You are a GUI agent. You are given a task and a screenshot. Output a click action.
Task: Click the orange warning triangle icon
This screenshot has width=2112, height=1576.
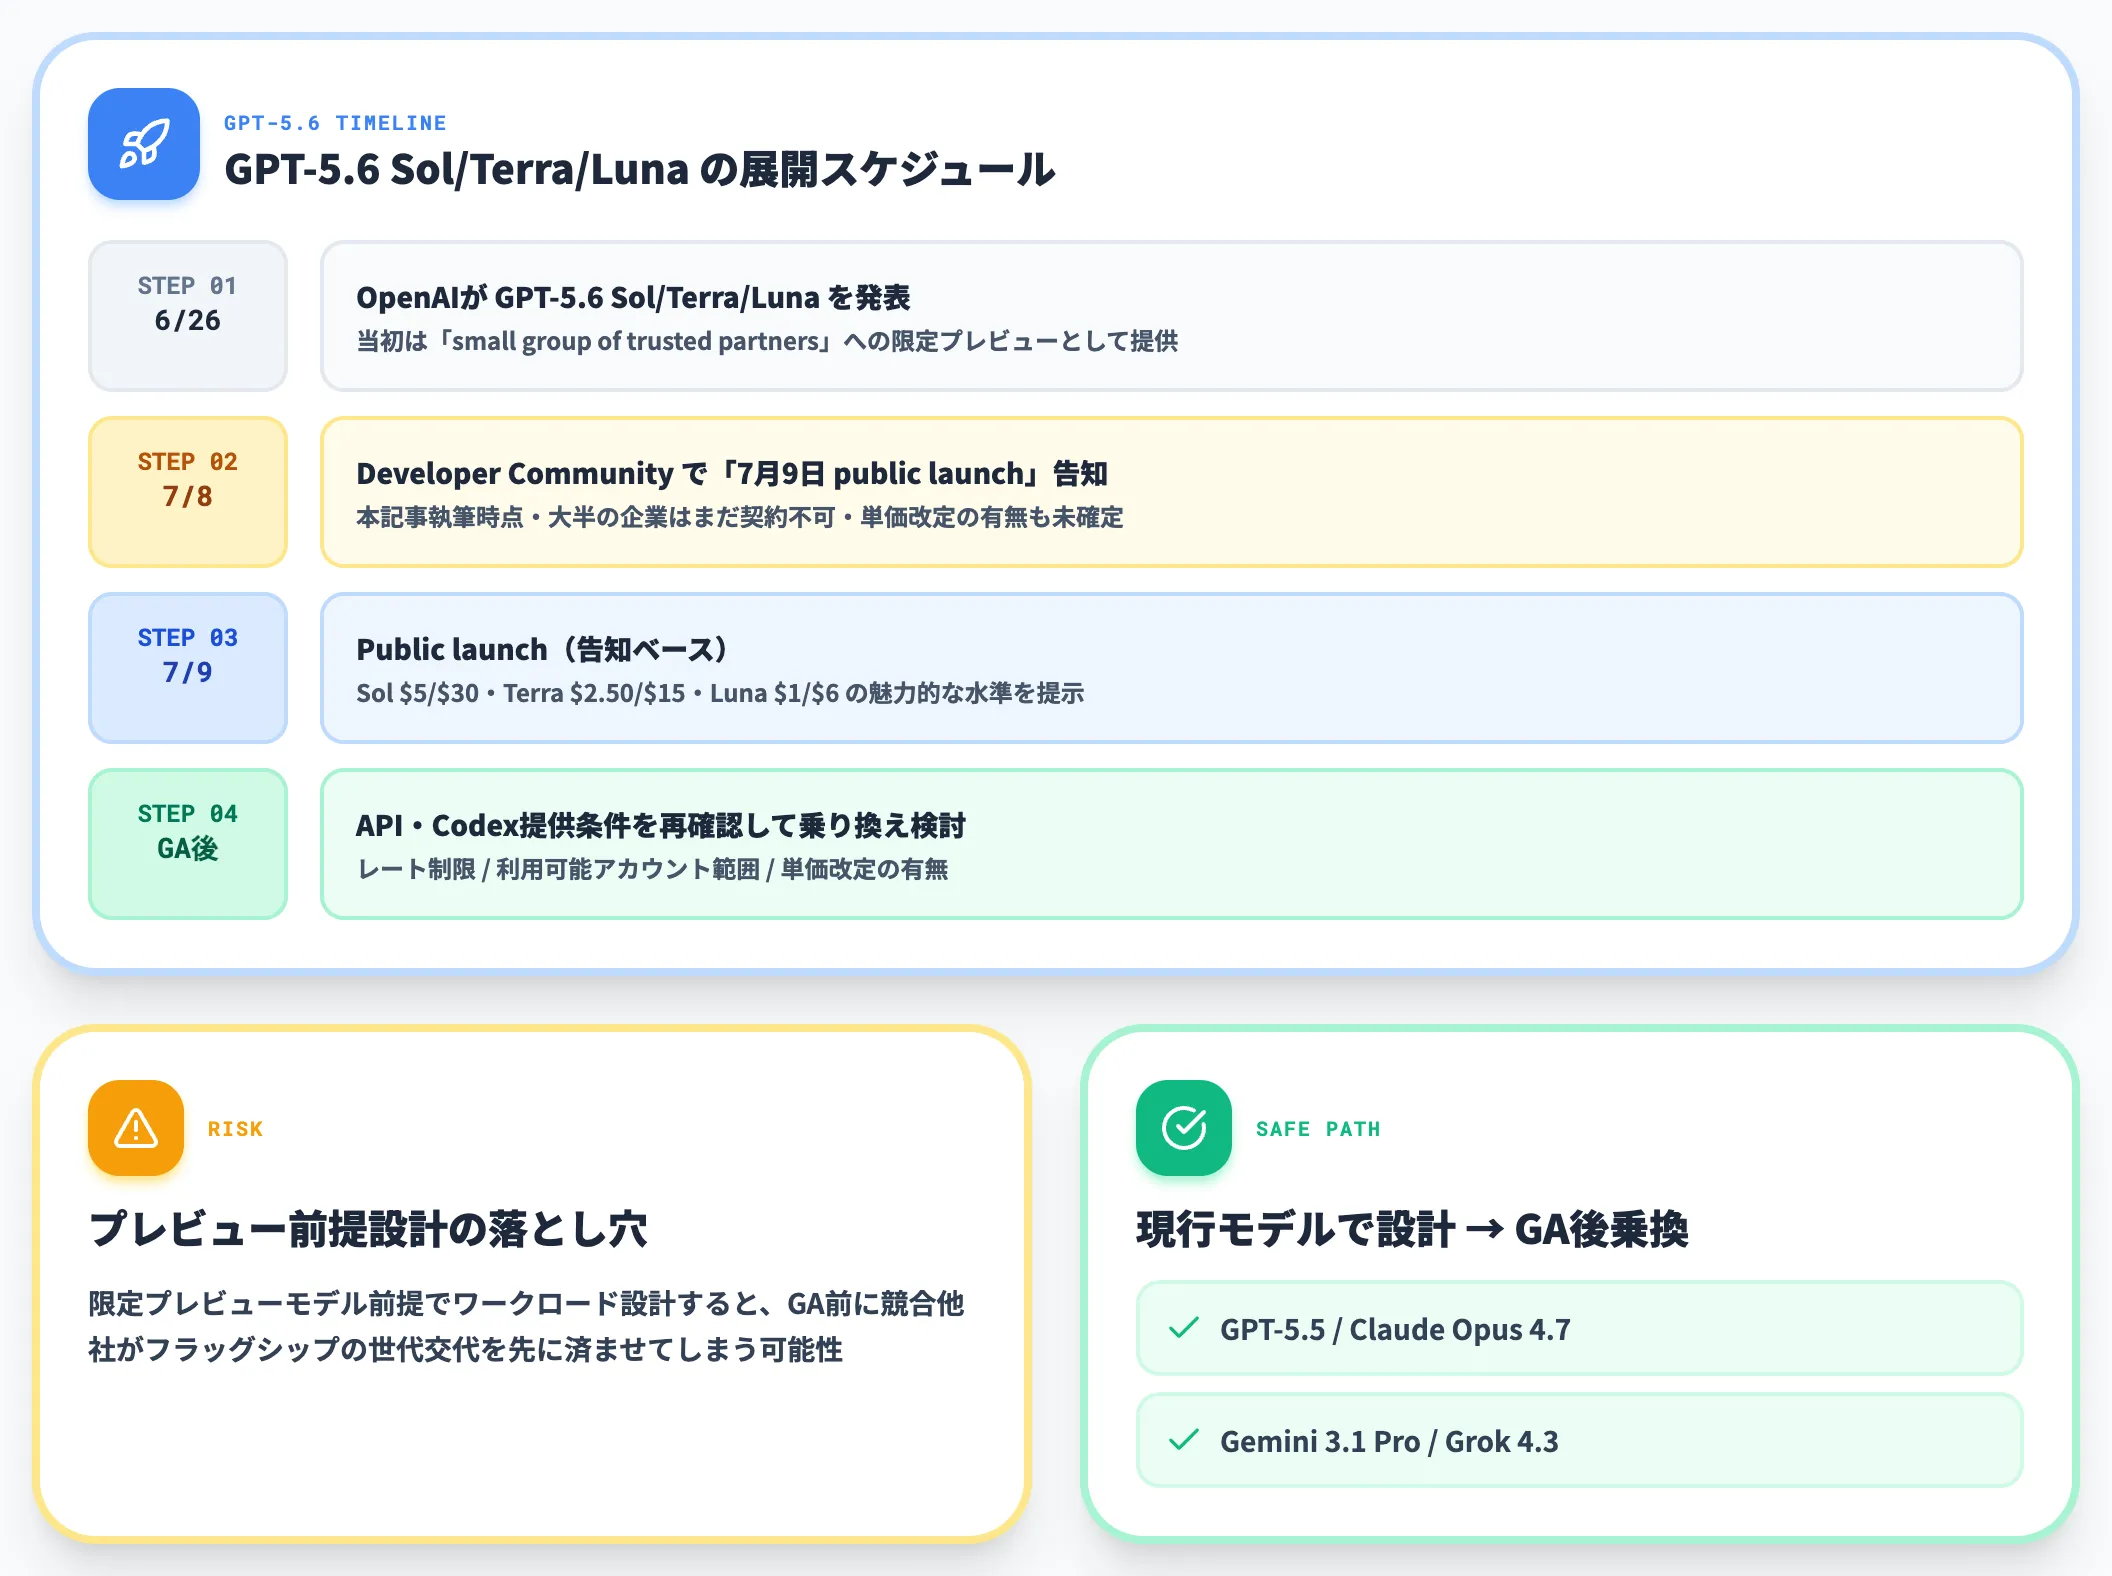tap(136, 1128)
